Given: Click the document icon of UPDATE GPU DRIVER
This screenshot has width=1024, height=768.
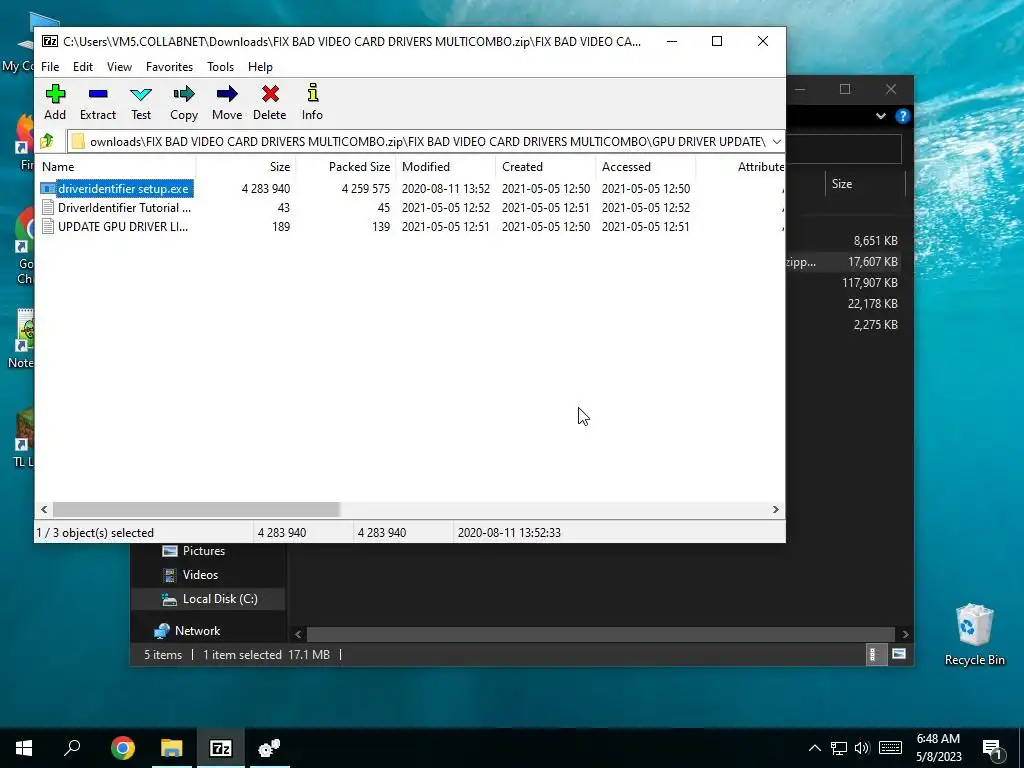Looking at the screenshot, I should (48, 227).
